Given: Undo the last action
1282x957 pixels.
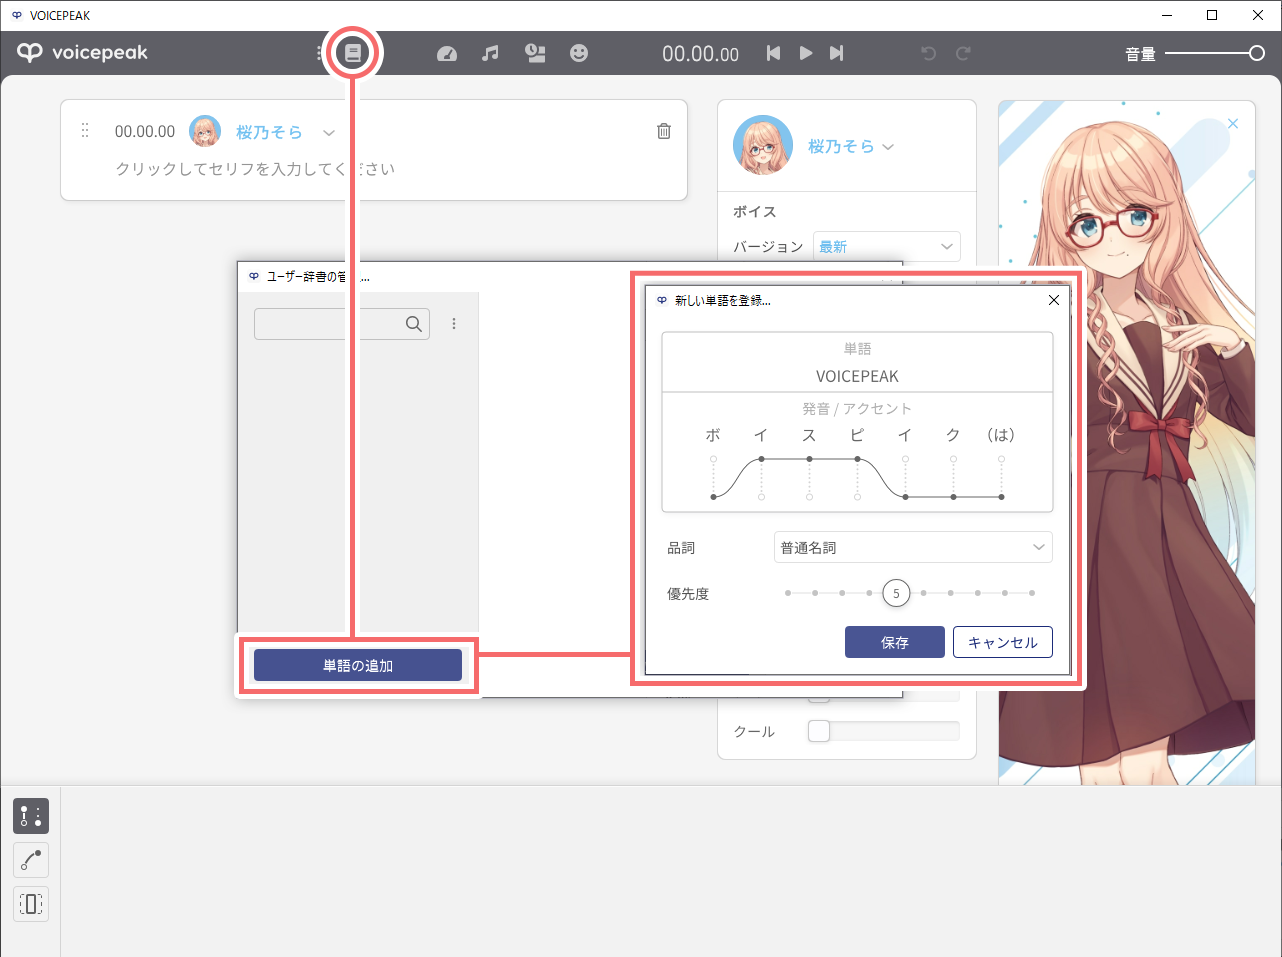Looking at the screenshot, I should (928, 53).
